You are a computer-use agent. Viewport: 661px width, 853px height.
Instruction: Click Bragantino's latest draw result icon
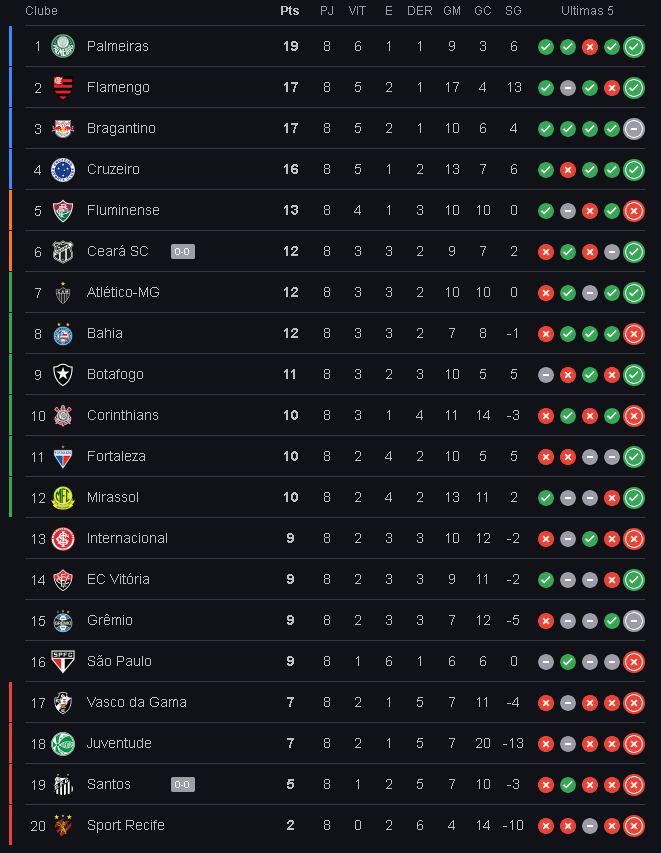[634, 129]
